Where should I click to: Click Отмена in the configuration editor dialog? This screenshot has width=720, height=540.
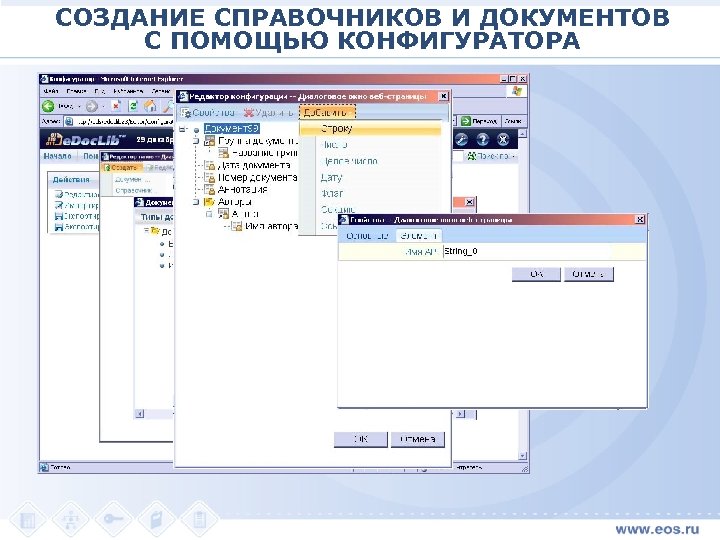click(x=417, y=439)
